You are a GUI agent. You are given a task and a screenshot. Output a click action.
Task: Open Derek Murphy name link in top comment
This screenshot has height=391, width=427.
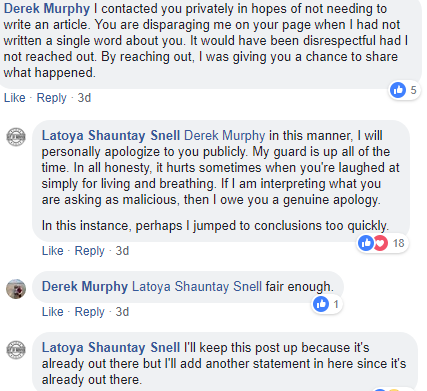tap(47, 9)
